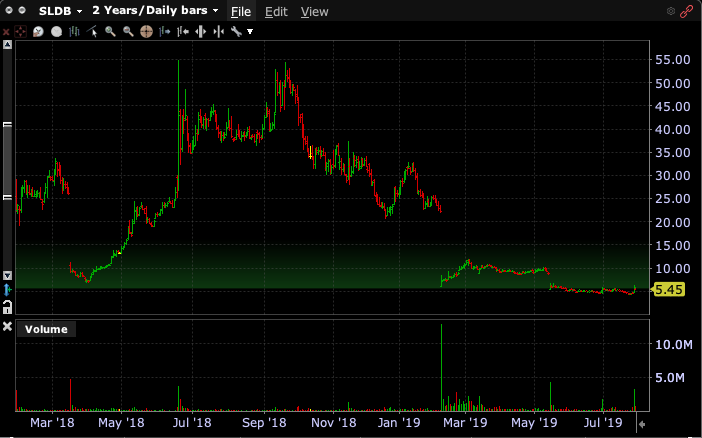Click the 10.0M volume axis label
The width and height of the screenshot is (702, 438).
(674, 344)
